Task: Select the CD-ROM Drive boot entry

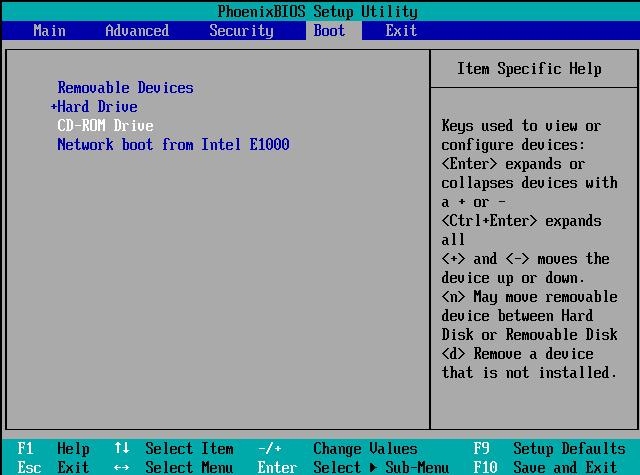Action: 105,125
